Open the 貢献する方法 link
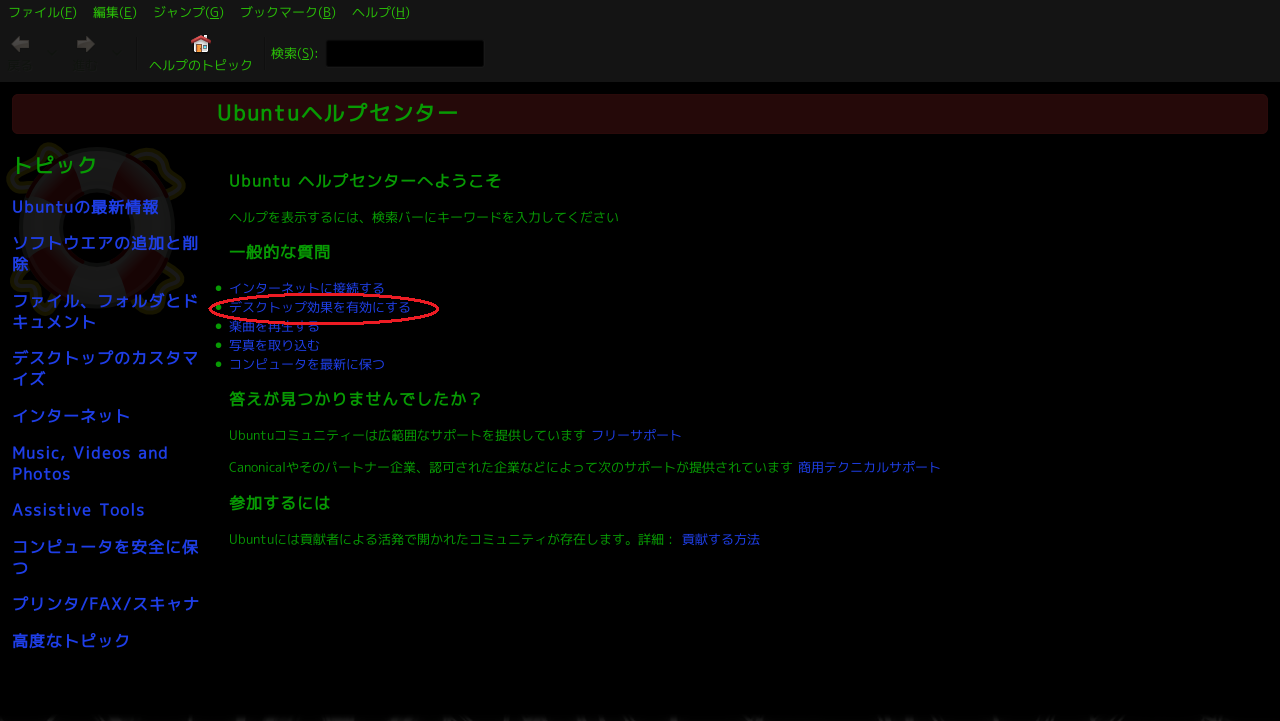The width and height of the screenshot is (1280, 721). tap(720, 539)
